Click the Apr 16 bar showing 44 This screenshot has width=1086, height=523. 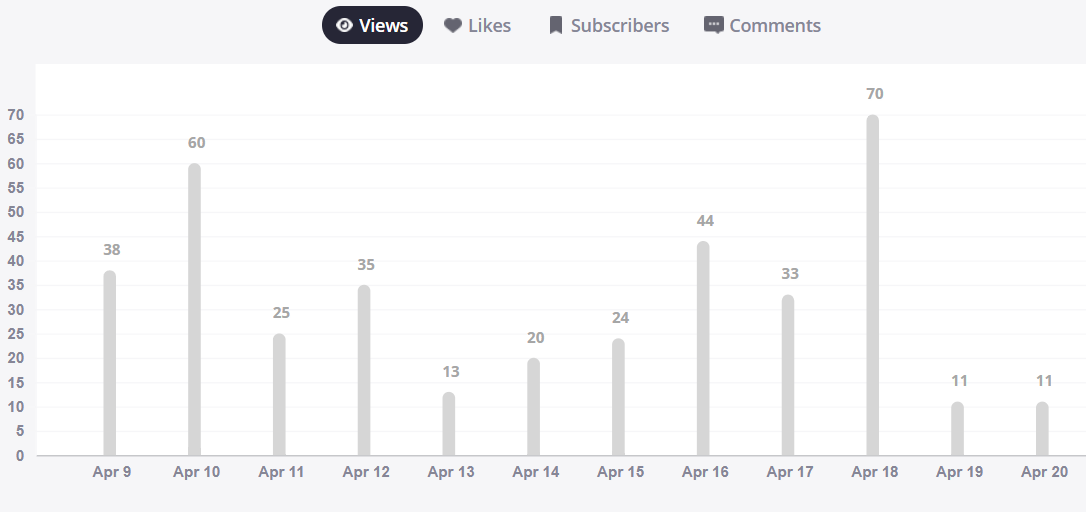pyautogui.click(x=703, y=348)
